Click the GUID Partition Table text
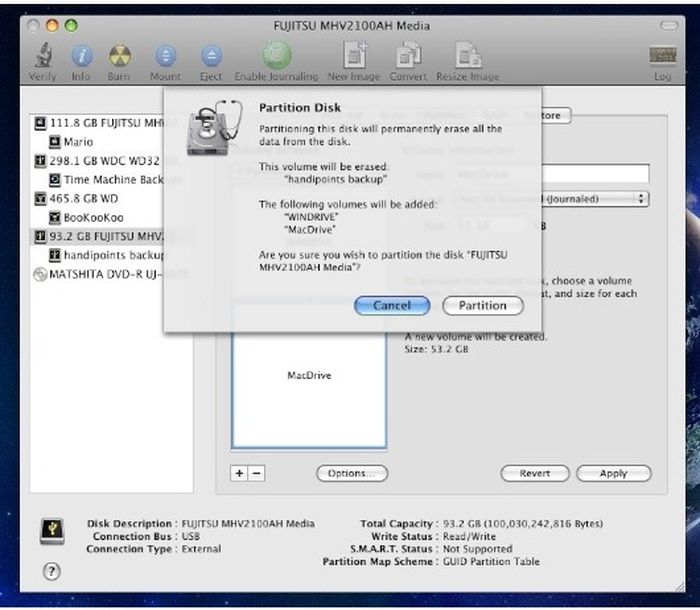700x610 pixels. click(491, 561)
